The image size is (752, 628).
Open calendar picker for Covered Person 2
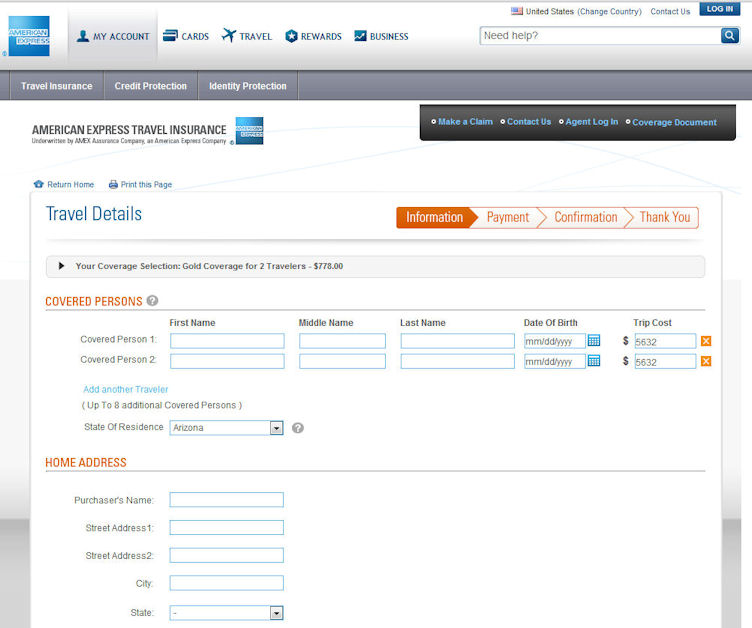594,361
